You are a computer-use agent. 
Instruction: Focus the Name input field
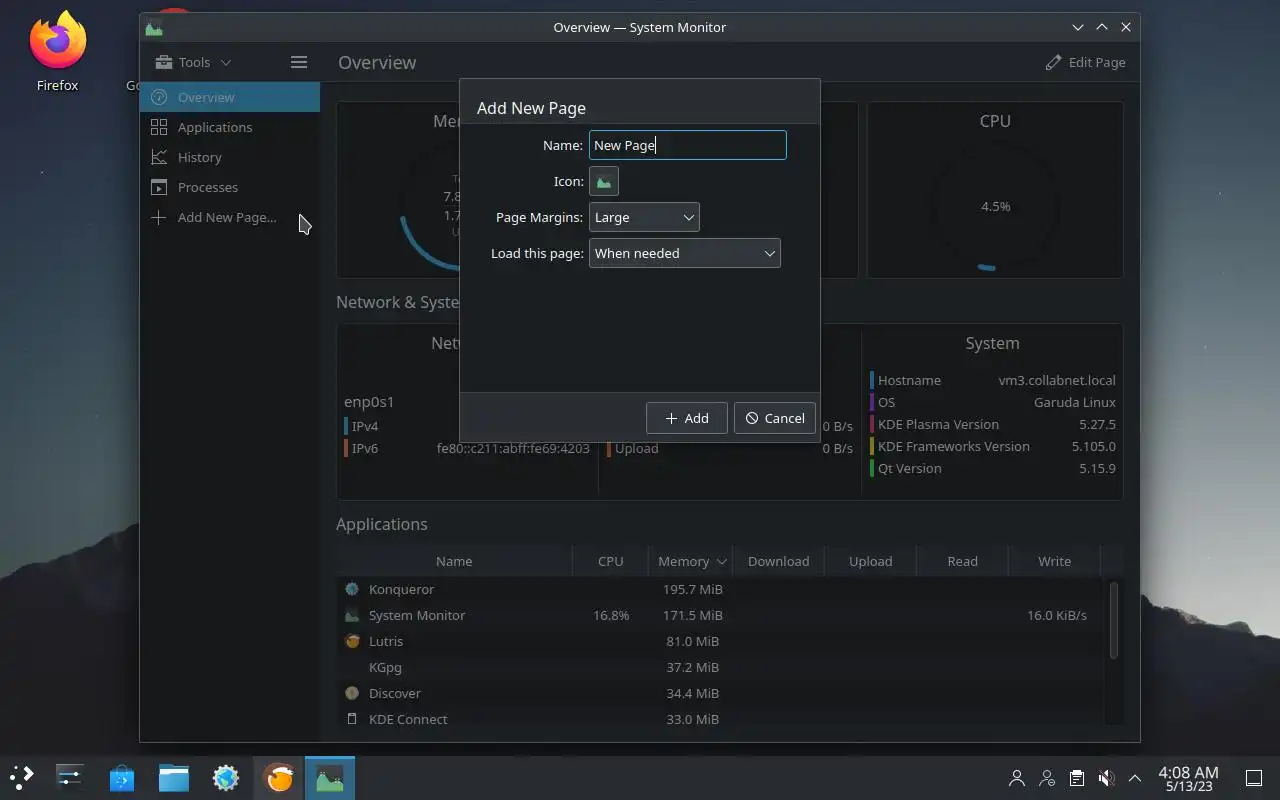(688, 145)
